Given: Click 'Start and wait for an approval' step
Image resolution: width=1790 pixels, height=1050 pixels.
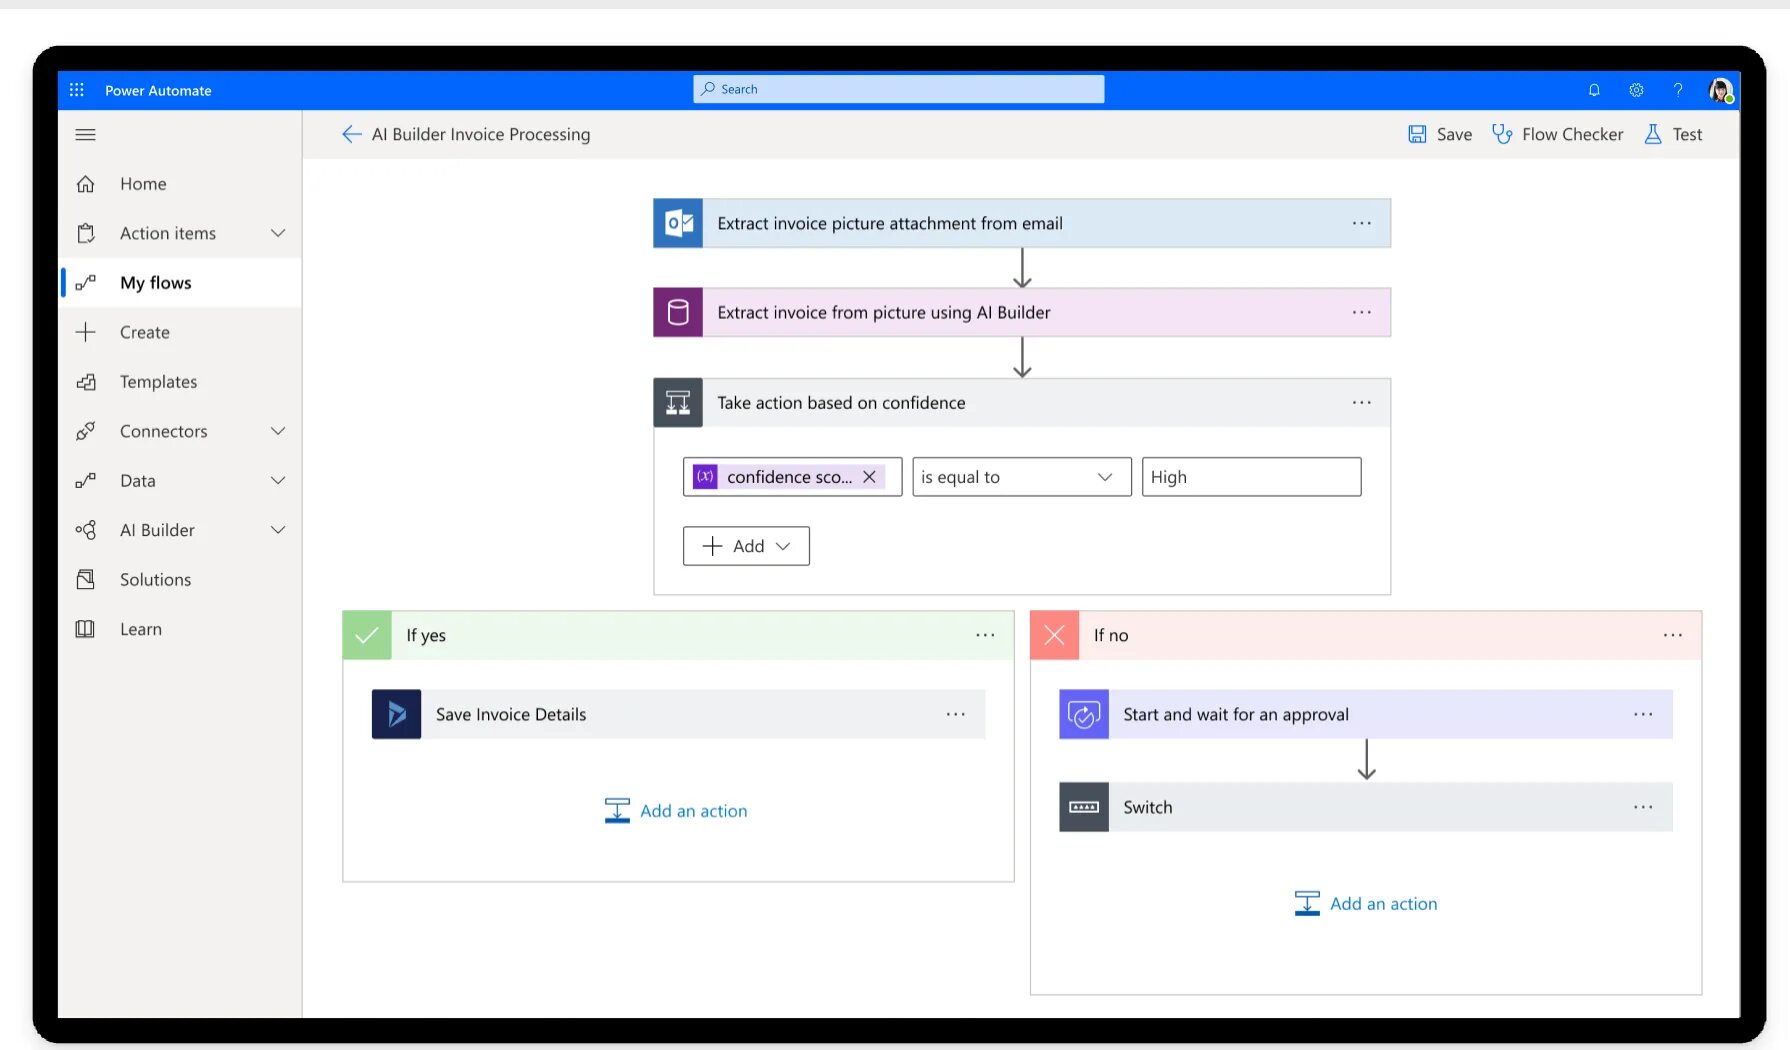Looking at the screenshot, I should tap(1366, 714).
